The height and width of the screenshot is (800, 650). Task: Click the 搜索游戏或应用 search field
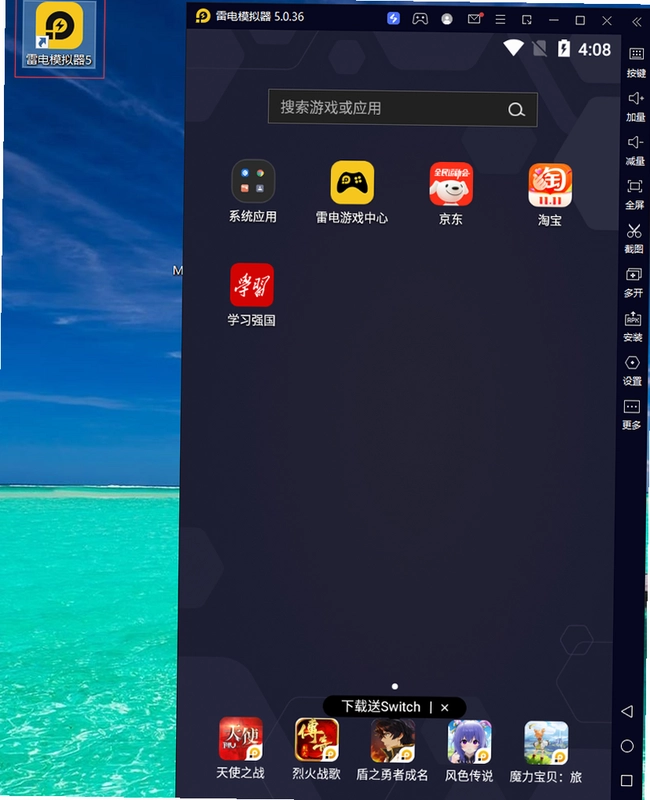(403, 108)
